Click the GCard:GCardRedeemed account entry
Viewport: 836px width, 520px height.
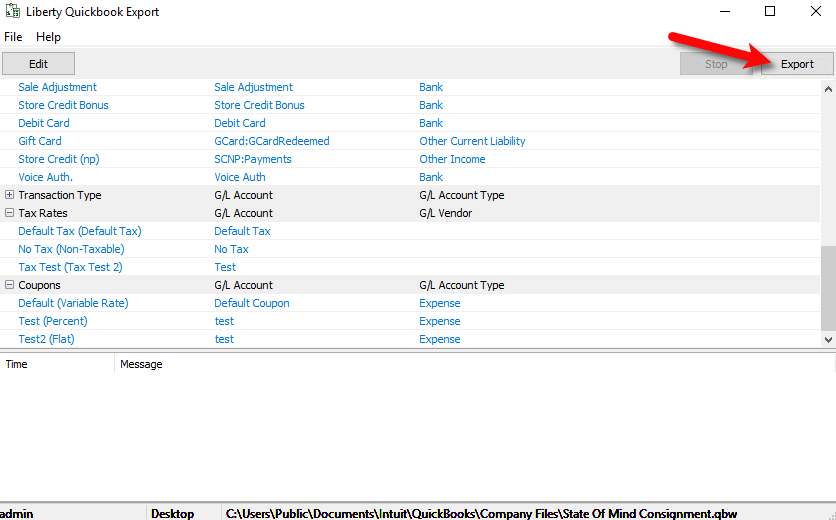(x=271, y=141)
